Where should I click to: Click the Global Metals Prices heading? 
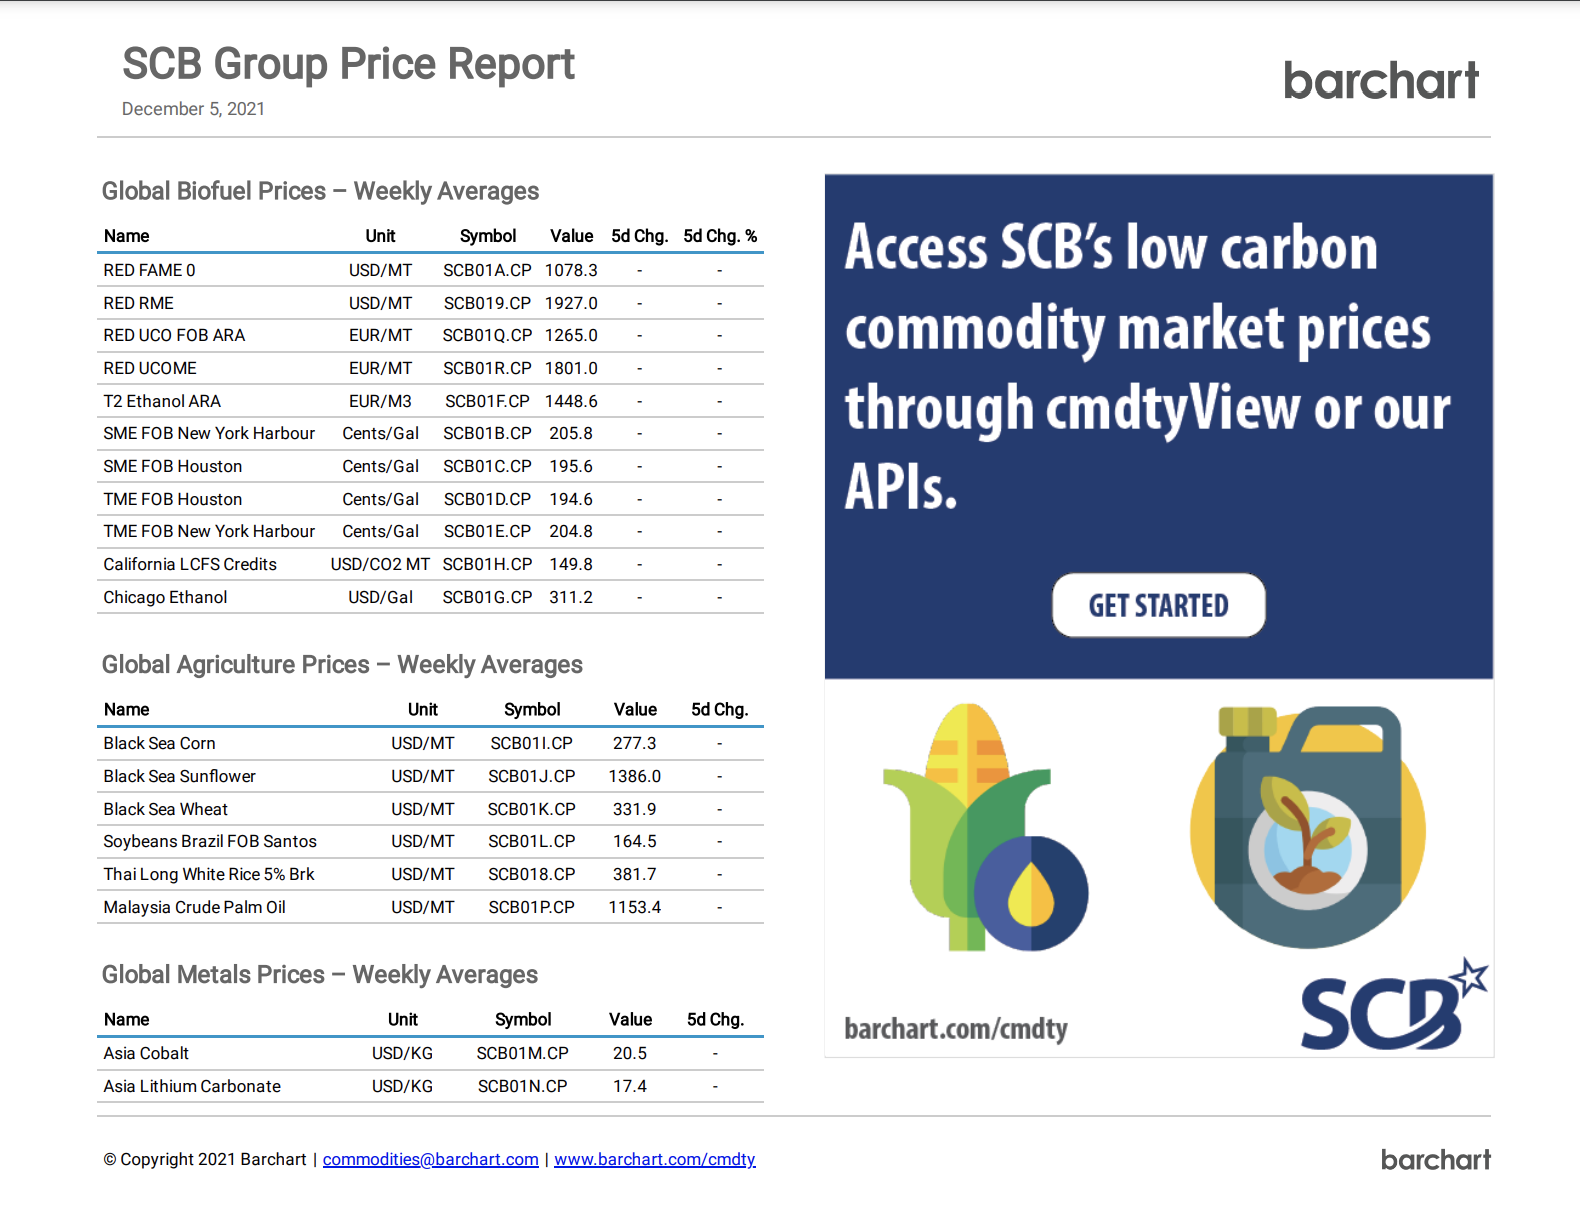coord(320,975)
